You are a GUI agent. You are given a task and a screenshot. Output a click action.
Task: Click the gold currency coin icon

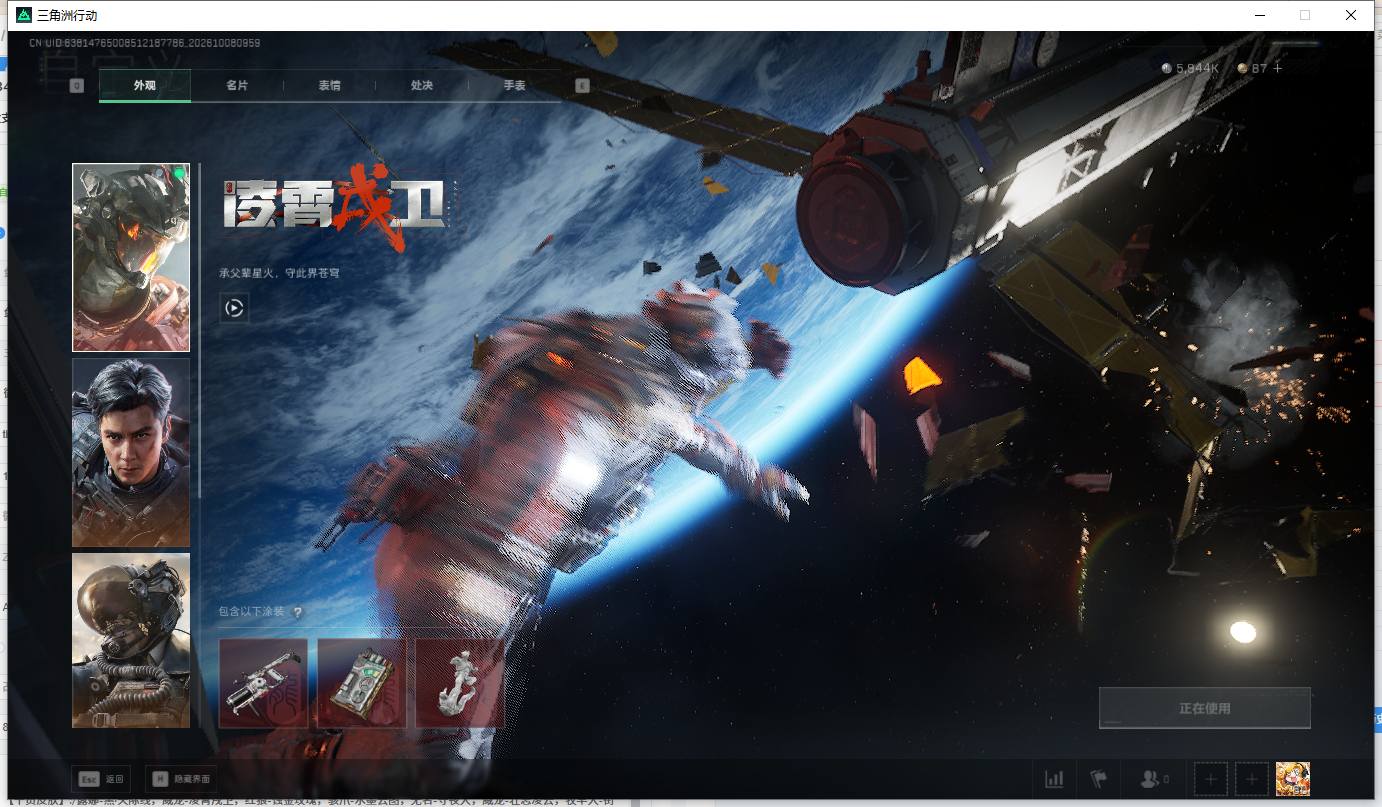(1242, 68)
